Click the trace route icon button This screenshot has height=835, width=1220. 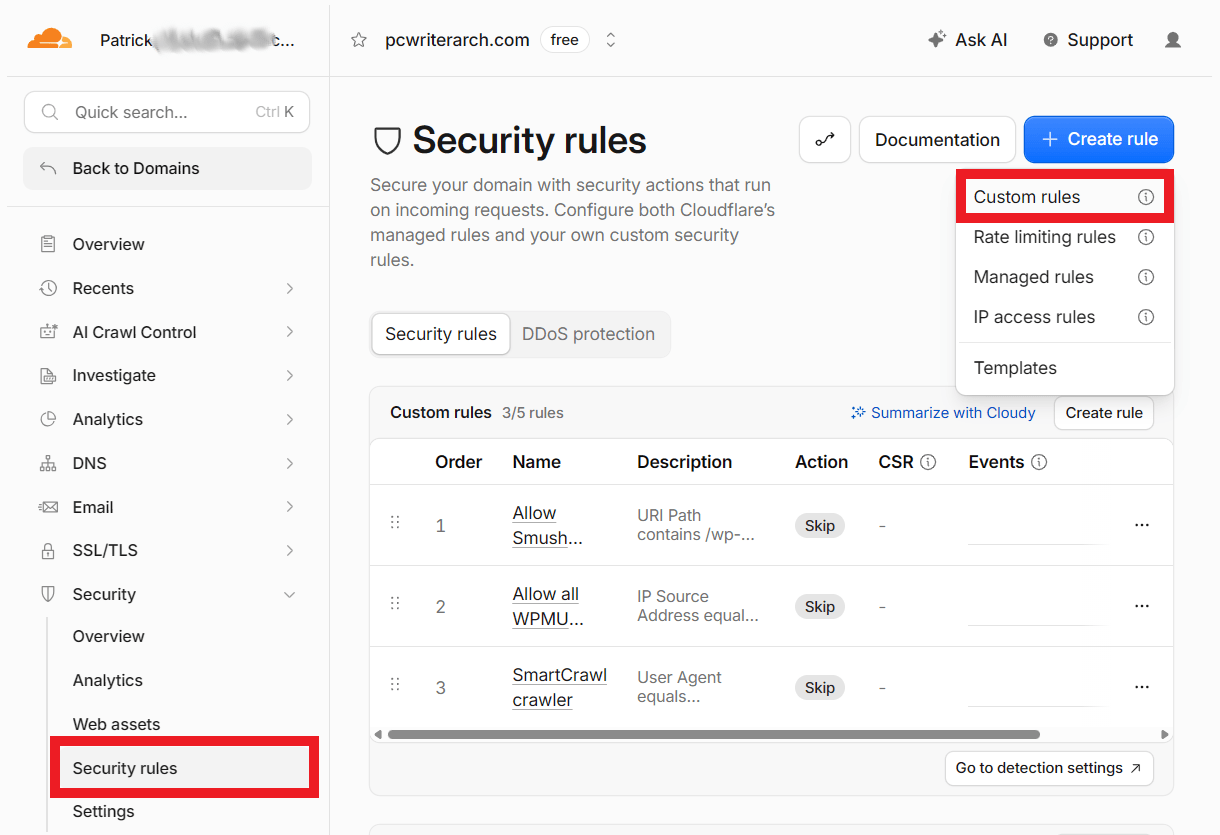(825, 140)
